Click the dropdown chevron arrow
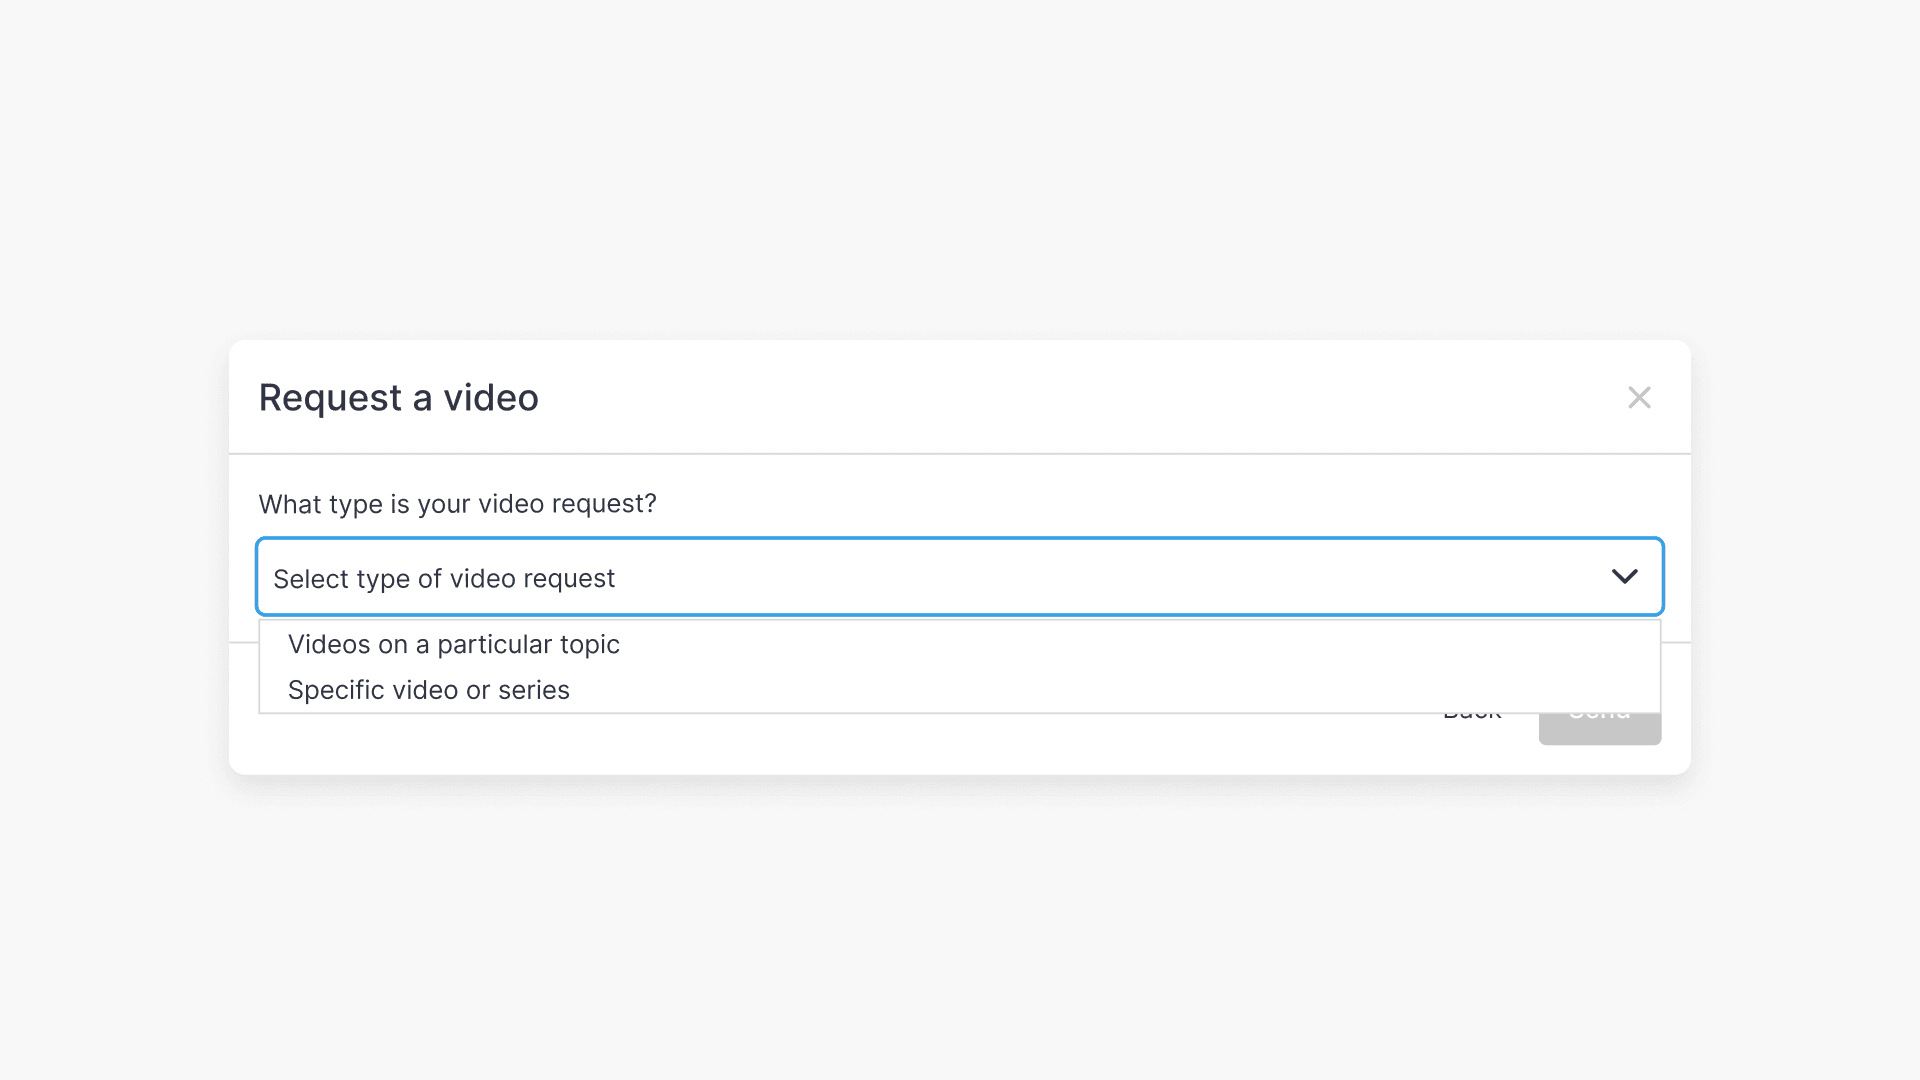 tap(1625, 576)
